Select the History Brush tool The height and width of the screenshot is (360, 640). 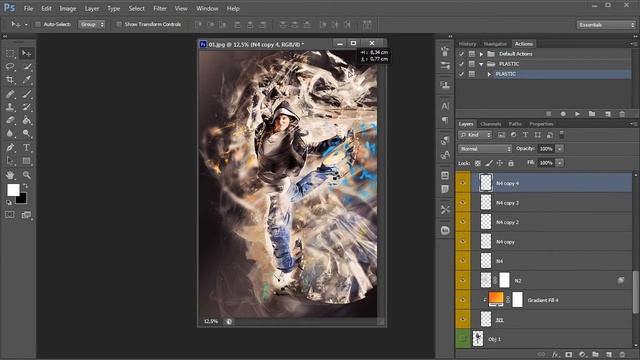(27, 107)
